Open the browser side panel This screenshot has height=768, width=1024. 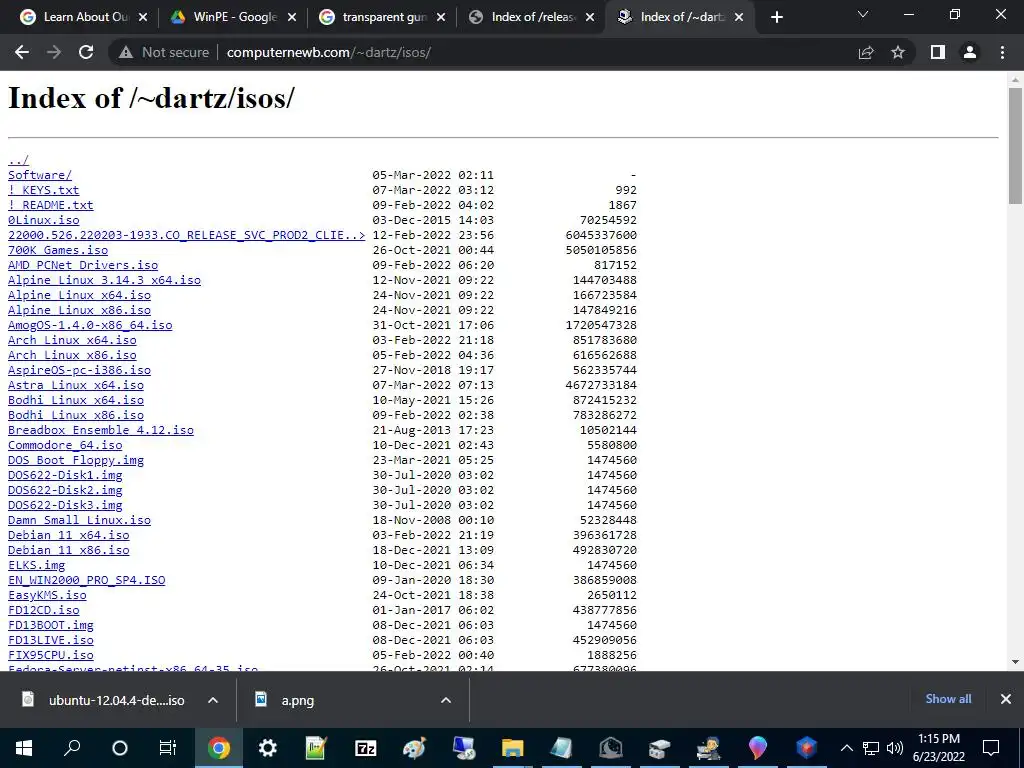click(x=938, y=52)
